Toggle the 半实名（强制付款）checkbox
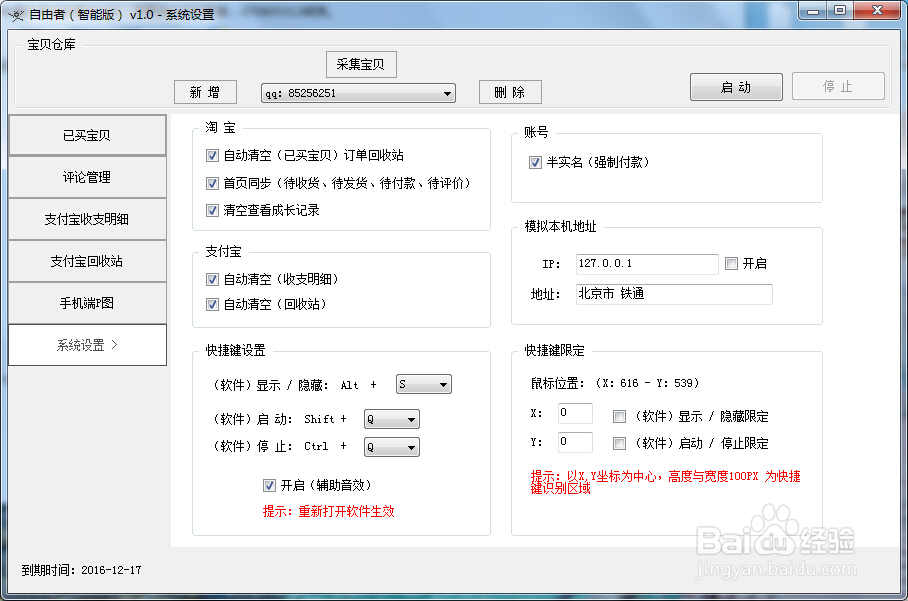Screen dimensions: 908x601 [x=536, y=162]
